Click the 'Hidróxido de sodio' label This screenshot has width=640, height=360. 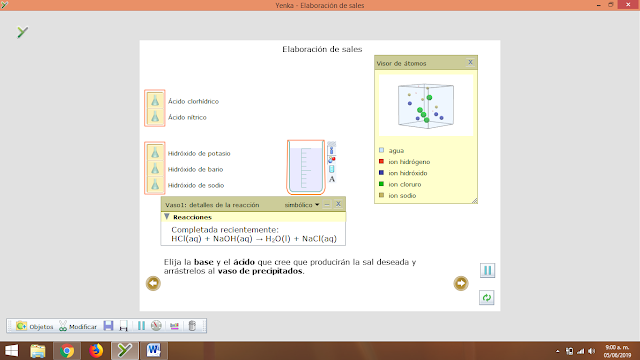tap(196, 185)
